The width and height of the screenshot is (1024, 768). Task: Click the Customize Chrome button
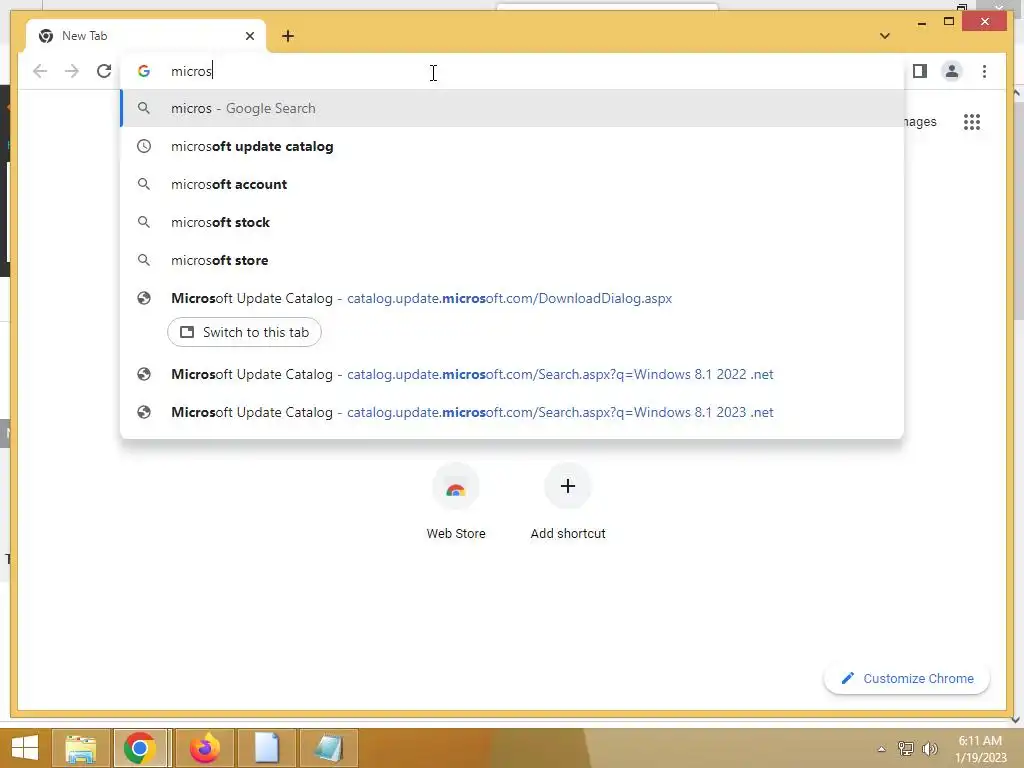coord(907,679)
